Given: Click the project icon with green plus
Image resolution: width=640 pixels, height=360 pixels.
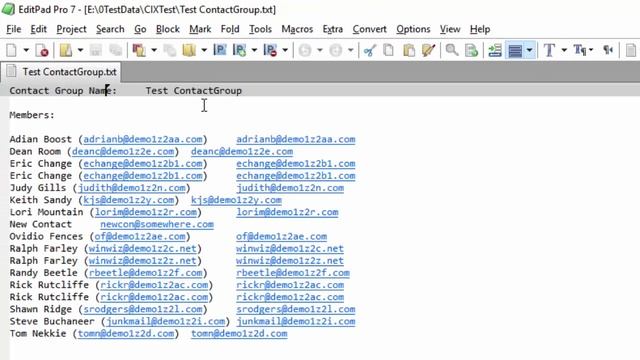Looking at the screenshot, I should click(x=240, y=51).
